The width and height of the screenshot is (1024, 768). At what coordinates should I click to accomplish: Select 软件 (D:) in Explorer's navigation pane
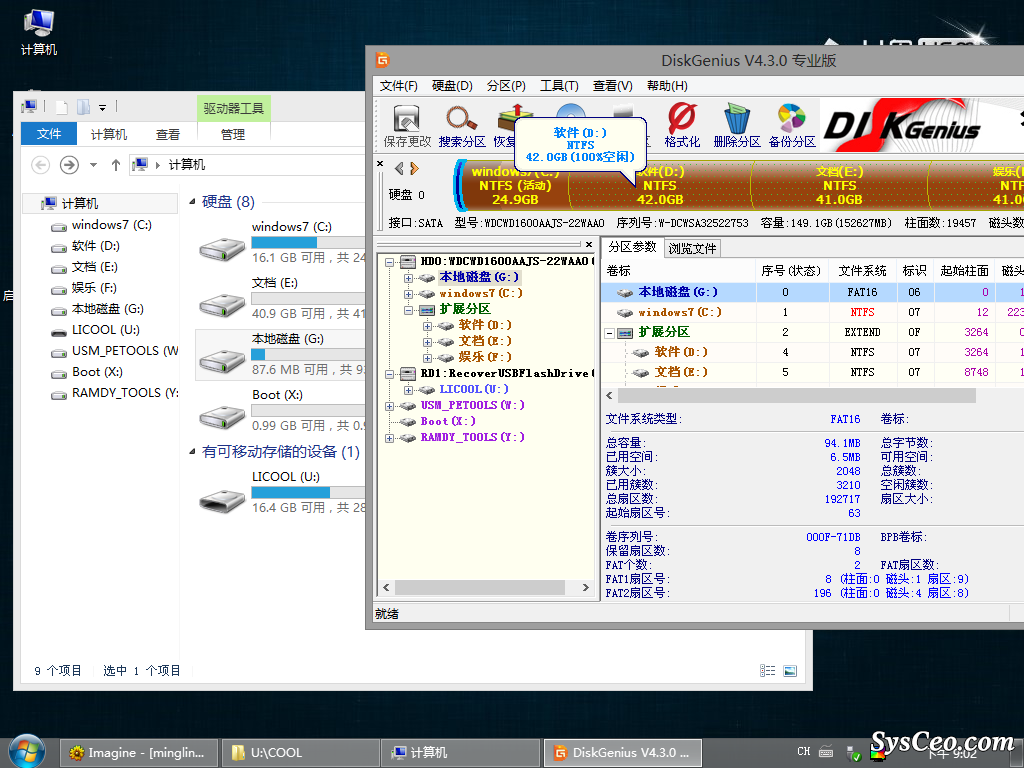pyautogui.click(x=95, y=246)
